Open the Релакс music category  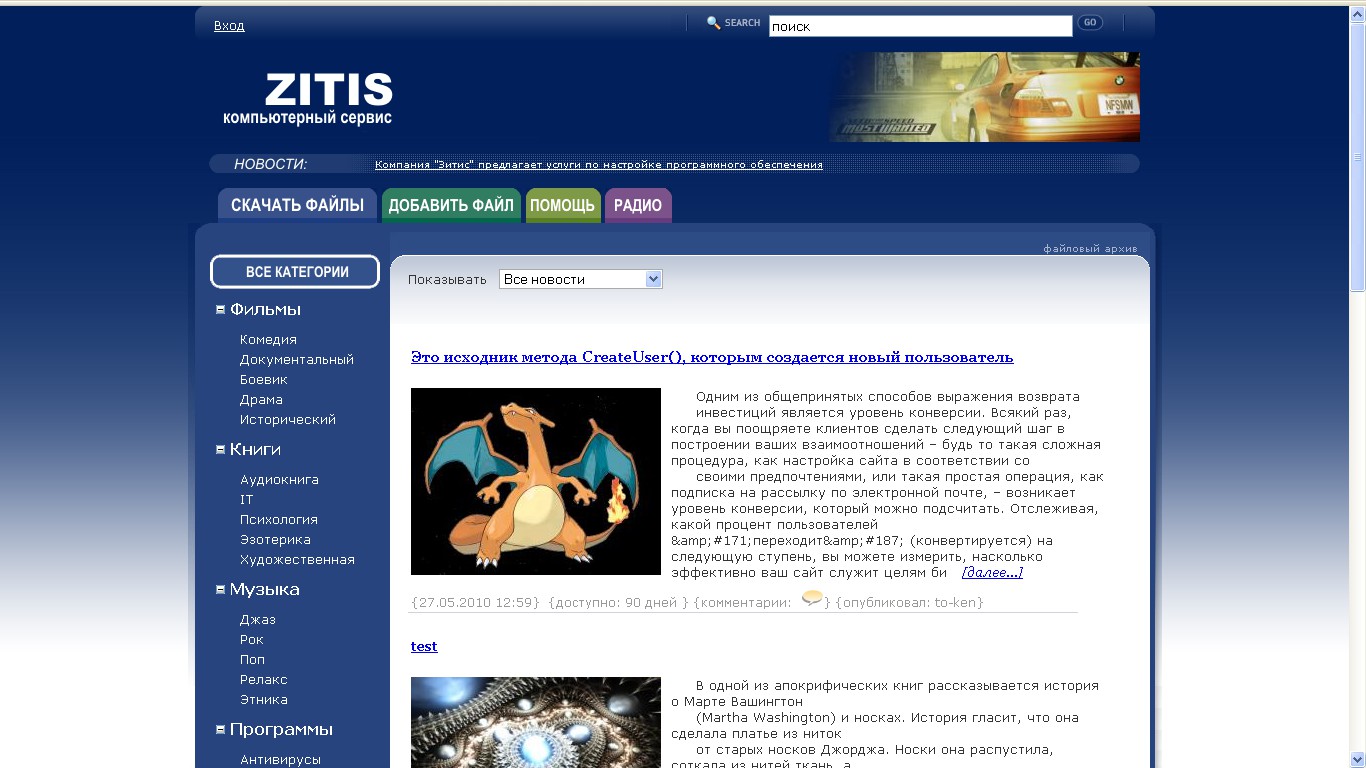(x=264, y=680)
